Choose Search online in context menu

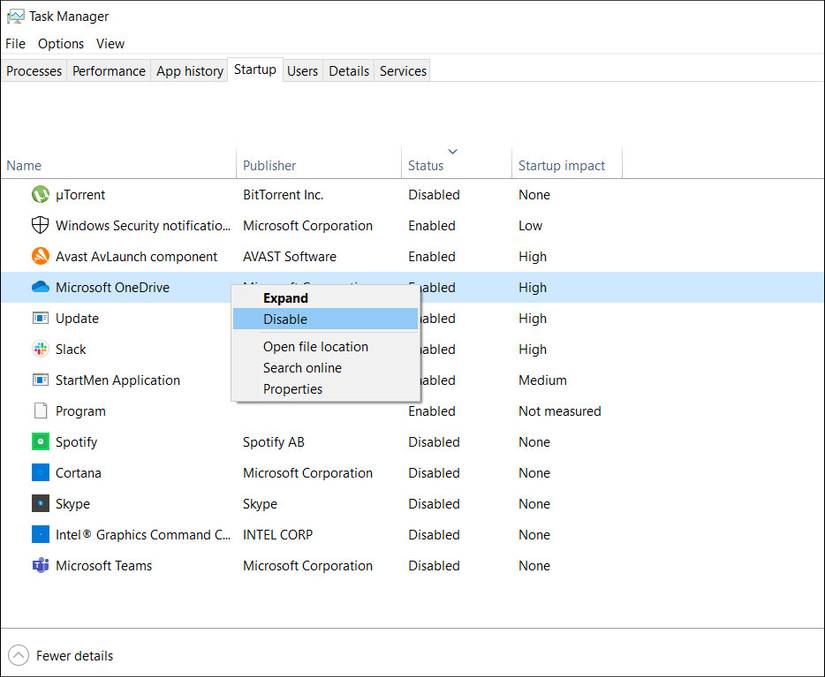point(326,368)
